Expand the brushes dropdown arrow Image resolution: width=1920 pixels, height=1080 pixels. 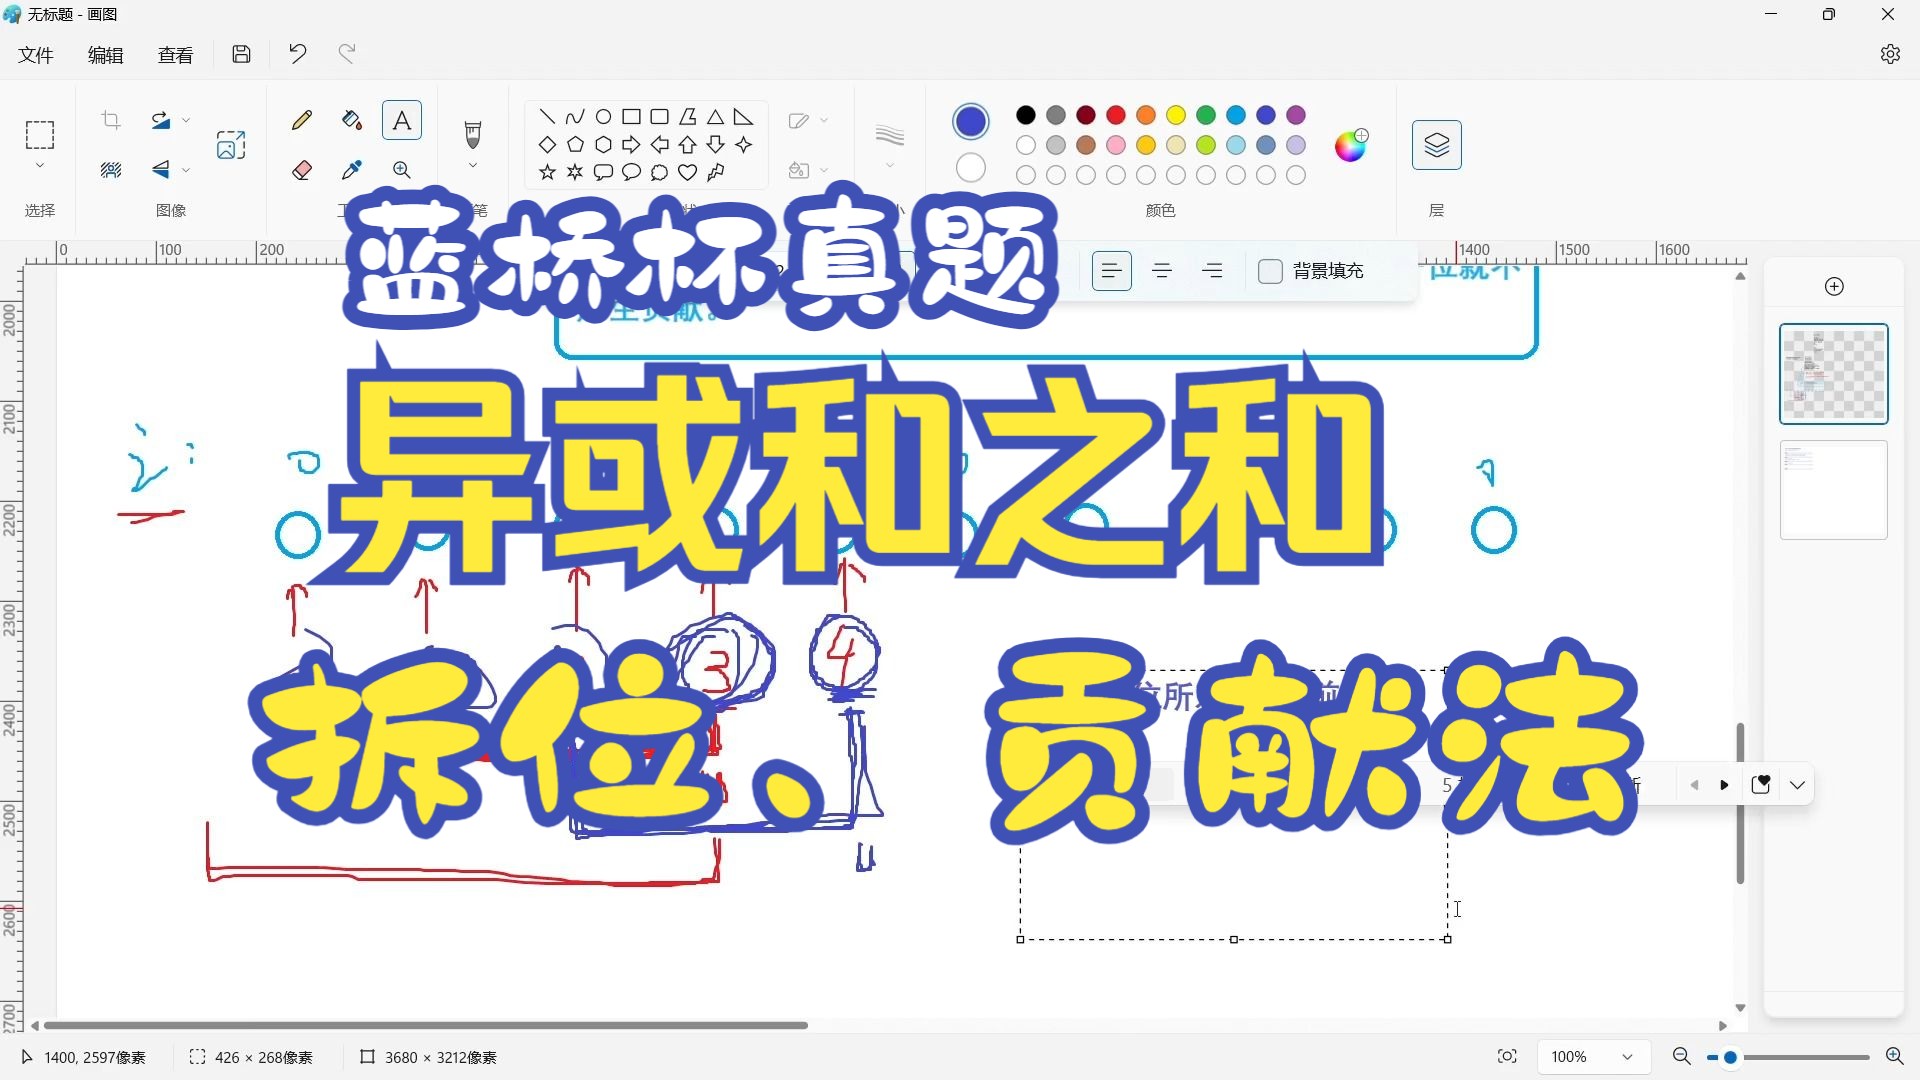pyautogui.click(x=473, y=166)
